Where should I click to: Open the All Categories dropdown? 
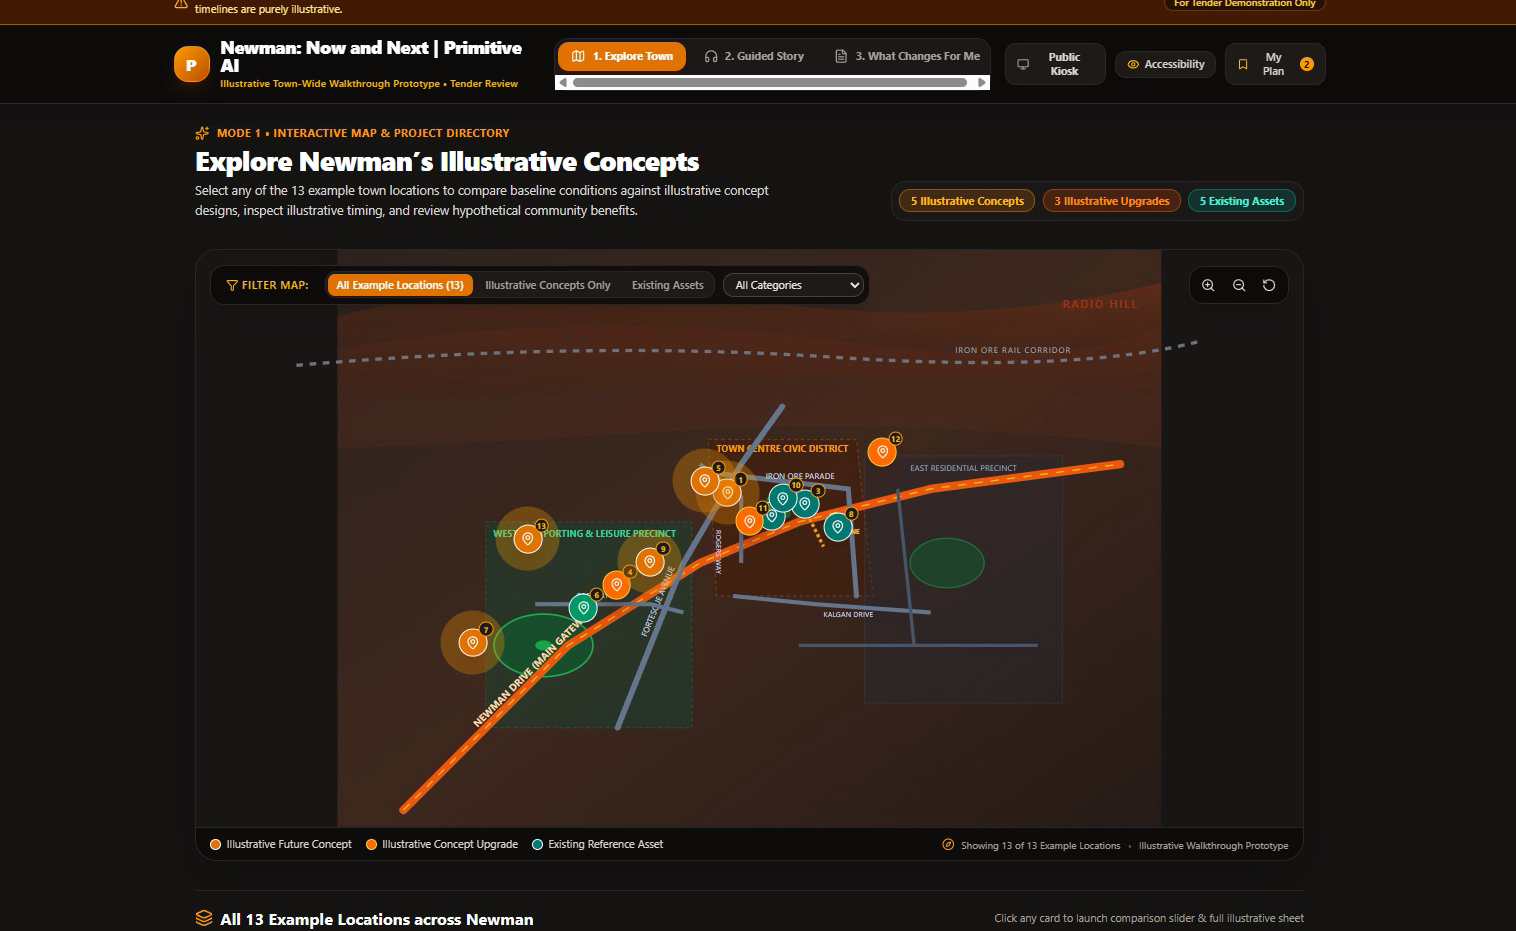[x=794, y=285]
